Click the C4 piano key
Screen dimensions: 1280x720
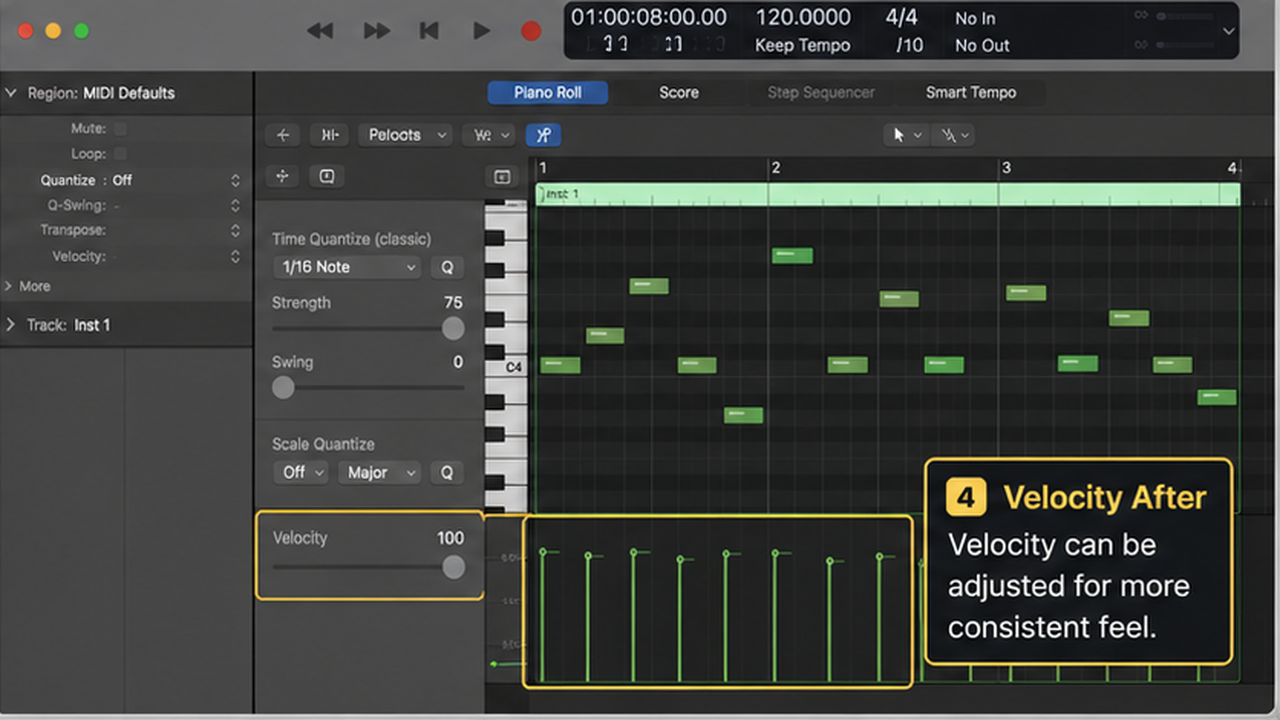point(506,367)
